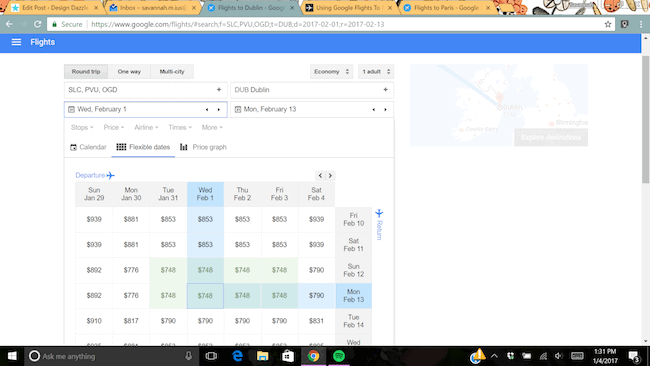Screen dimensions: 650x366
Task: Open Spotify from the taskbar
Action: click(339, 356)
